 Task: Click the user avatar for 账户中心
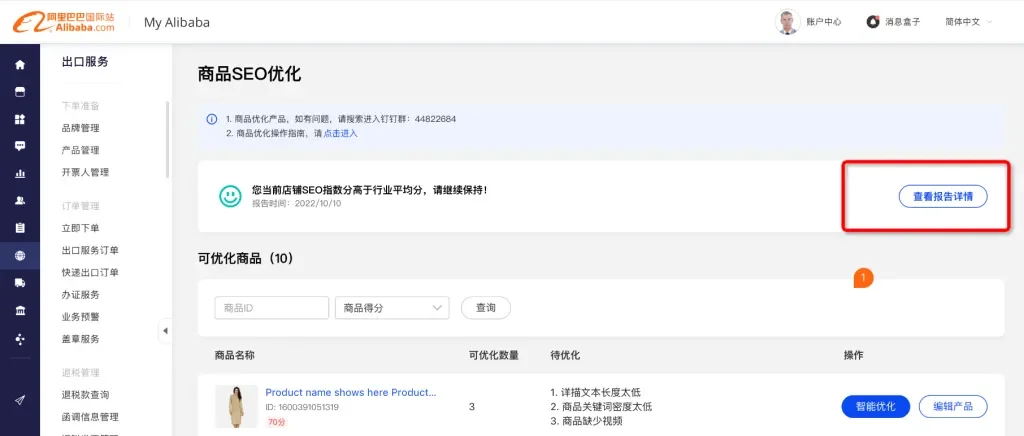point(788,22)
